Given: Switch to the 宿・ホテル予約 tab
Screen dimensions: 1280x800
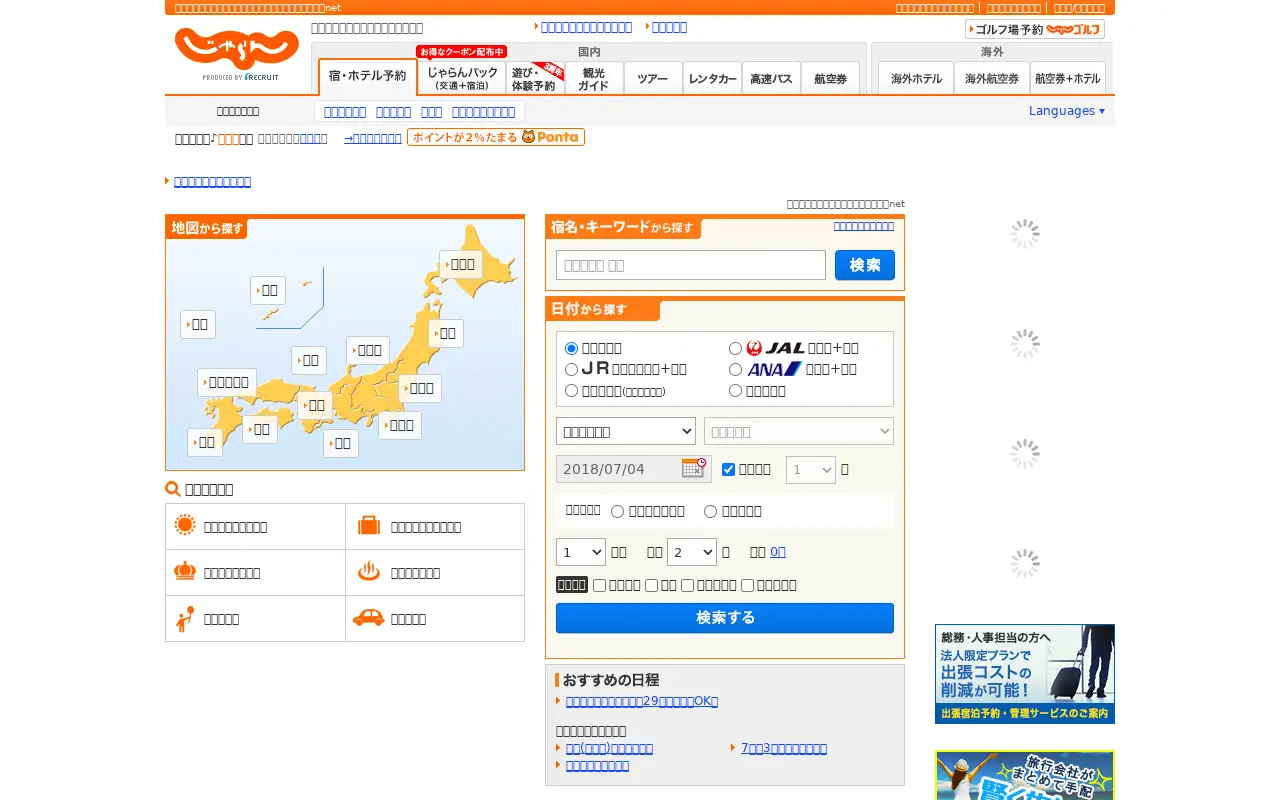Looking at the screenshot, I should click(x=368, y=77).
